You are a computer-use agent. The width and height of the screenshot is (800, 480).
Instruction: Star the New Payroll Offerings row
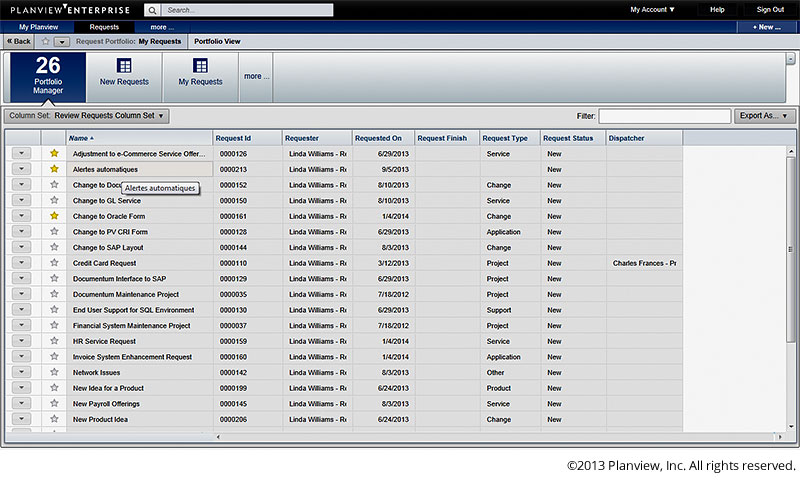pos(54,403)
